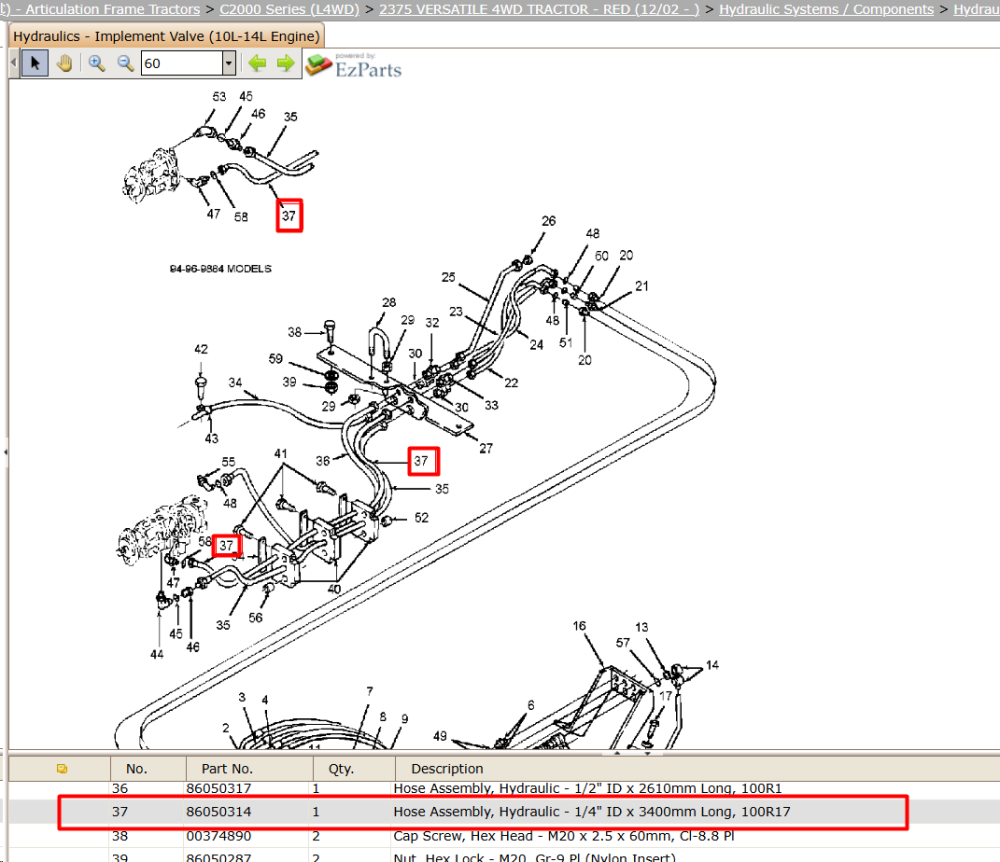Sort by the Qty. column header

pyautogui.click(x=341, y=768)
